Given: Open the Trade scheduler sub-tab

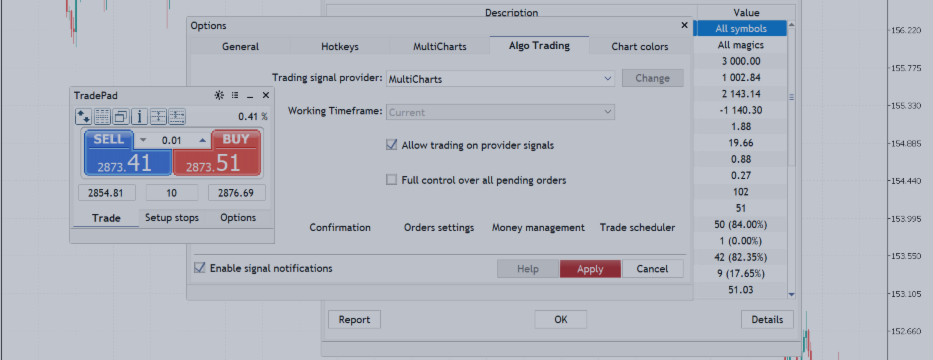Looking at the screenshot, I should click(x=637, y=227).
